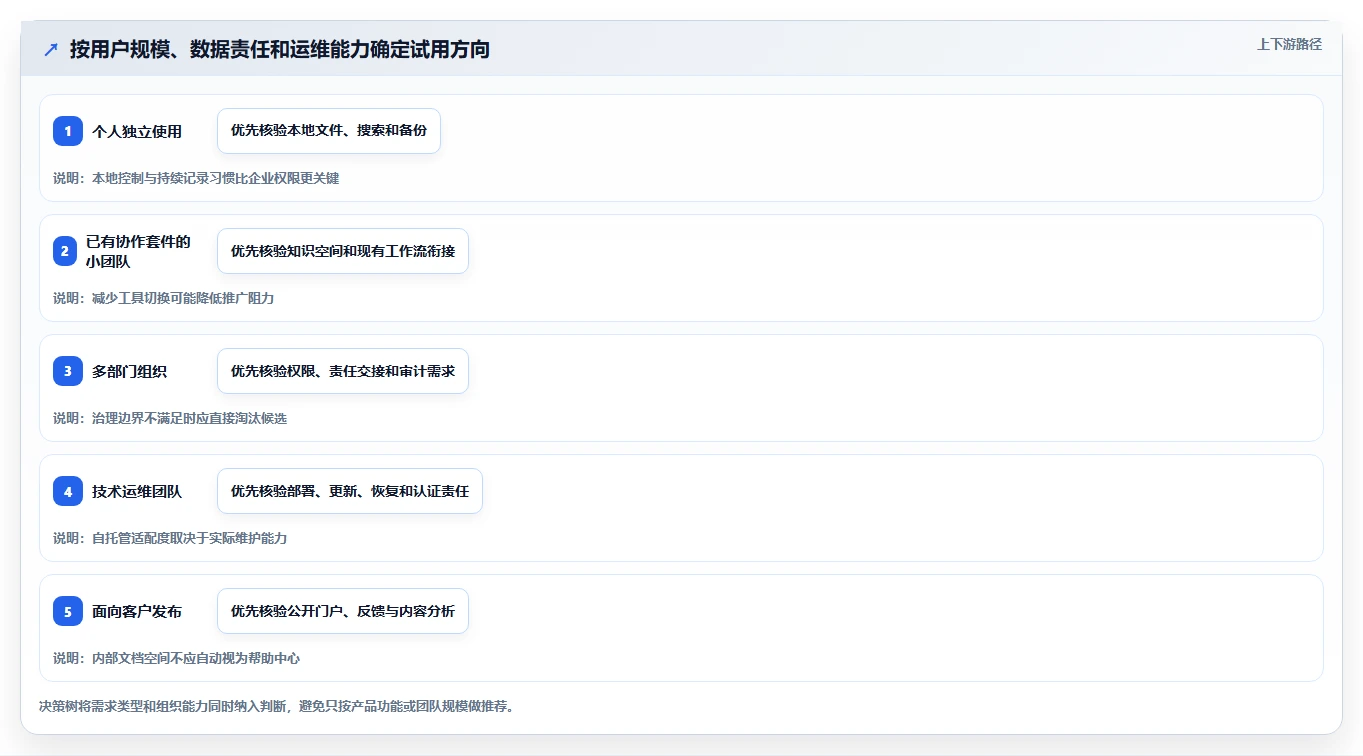Click the 优先核验知识空间和现有工作流衔接 pill
Viewport: 1363px width, 756px height.
coord(343,251)
